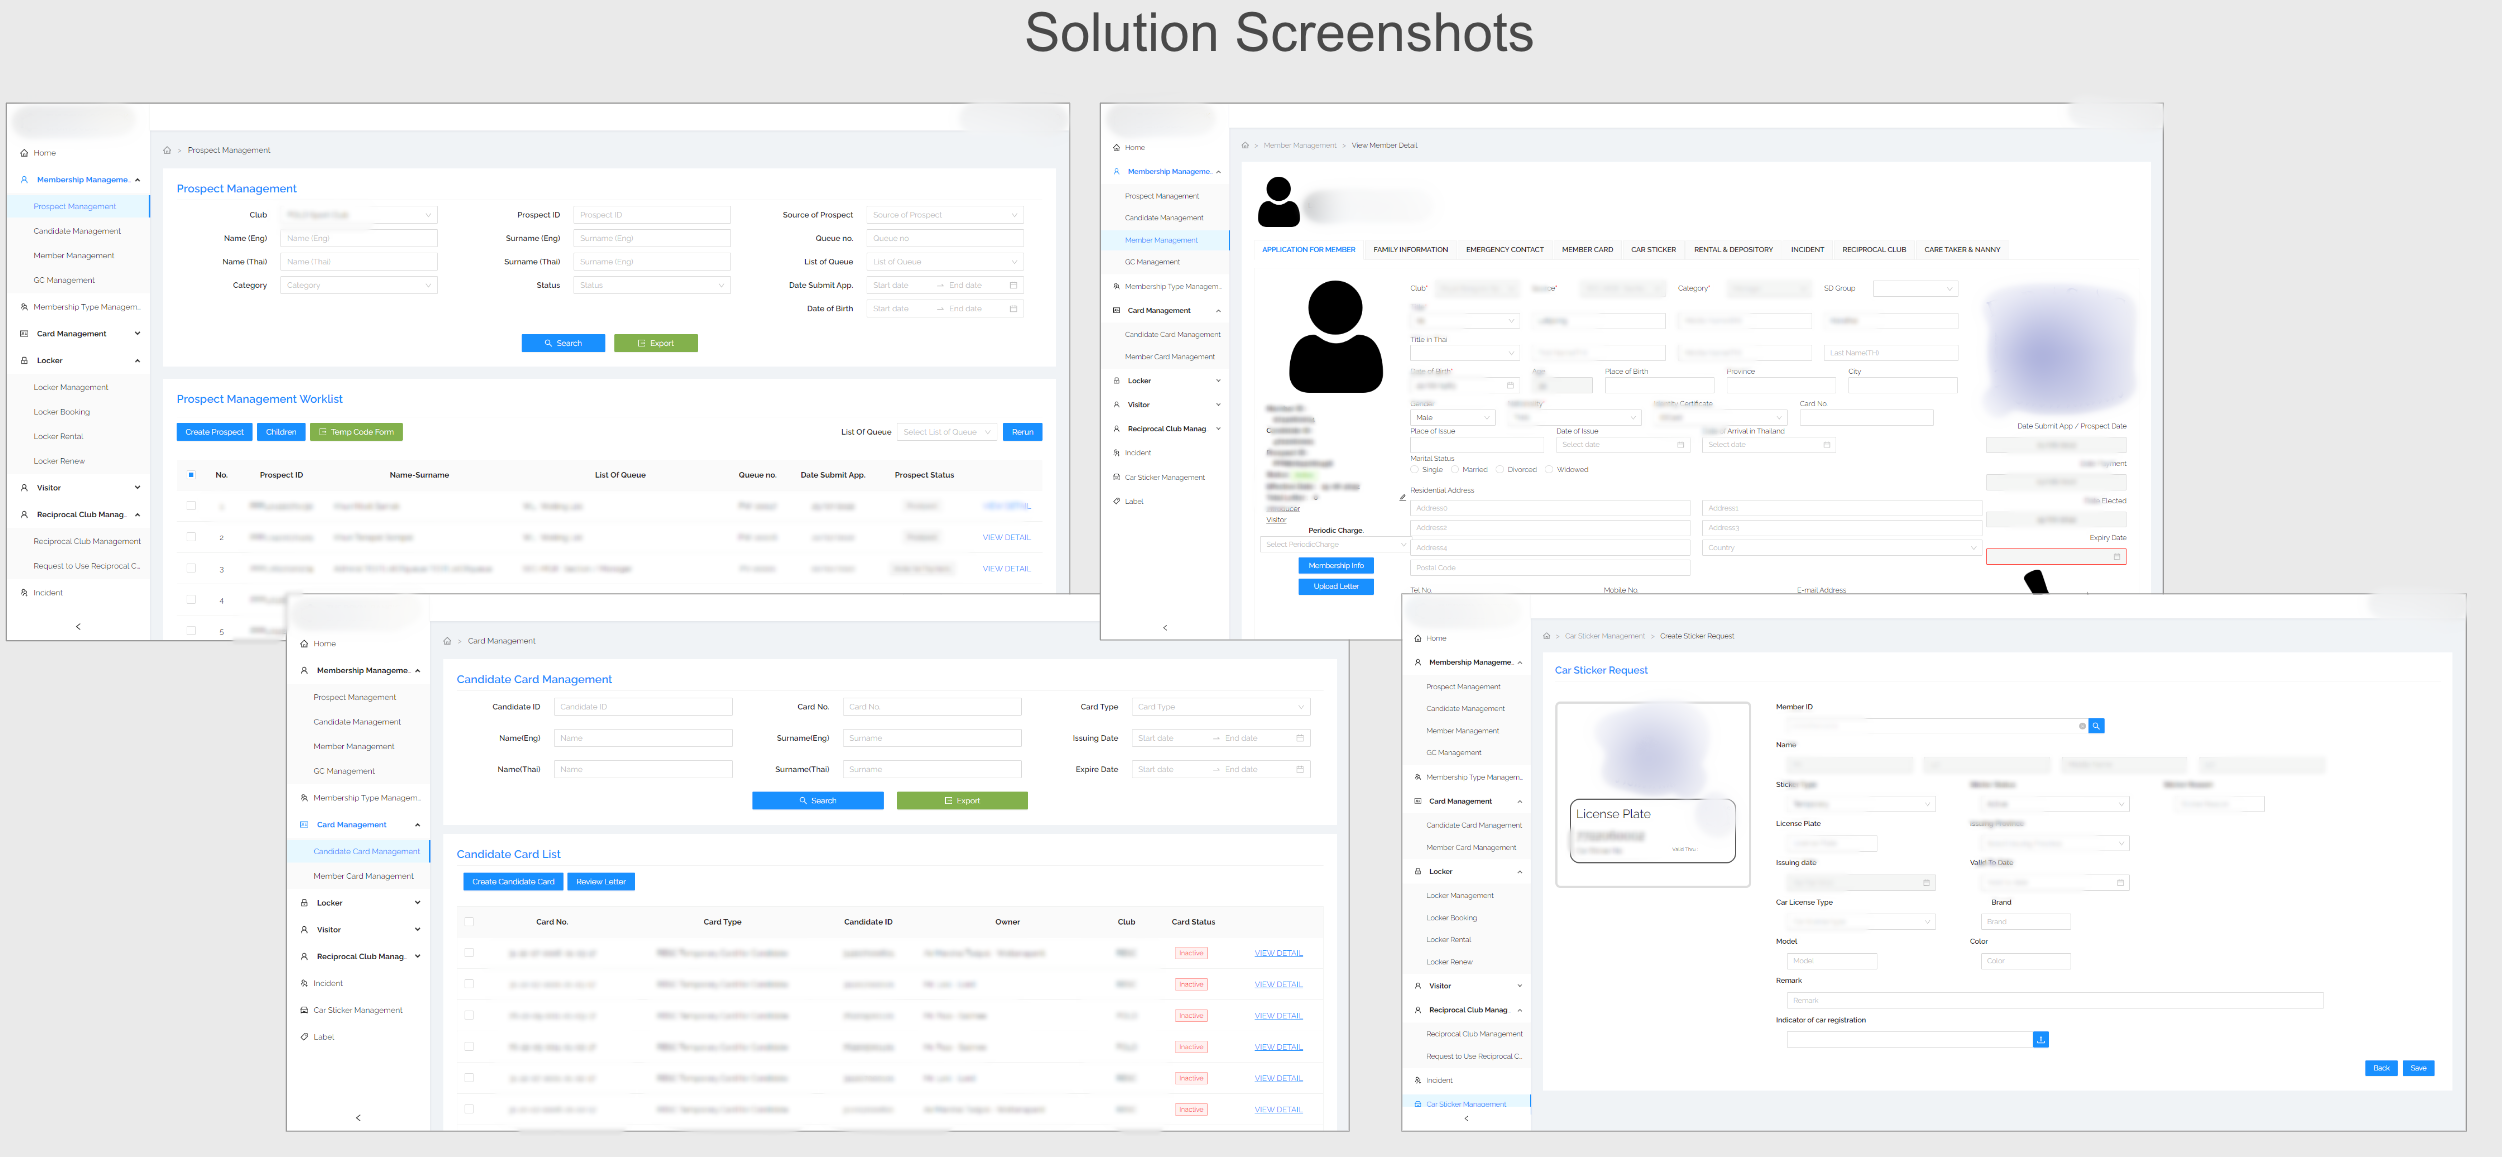Viewport: 2502px width, 1162px height.
Task: Open the CAR STICKER tab
Action: pyautogui.click(x=1653, y=250)
